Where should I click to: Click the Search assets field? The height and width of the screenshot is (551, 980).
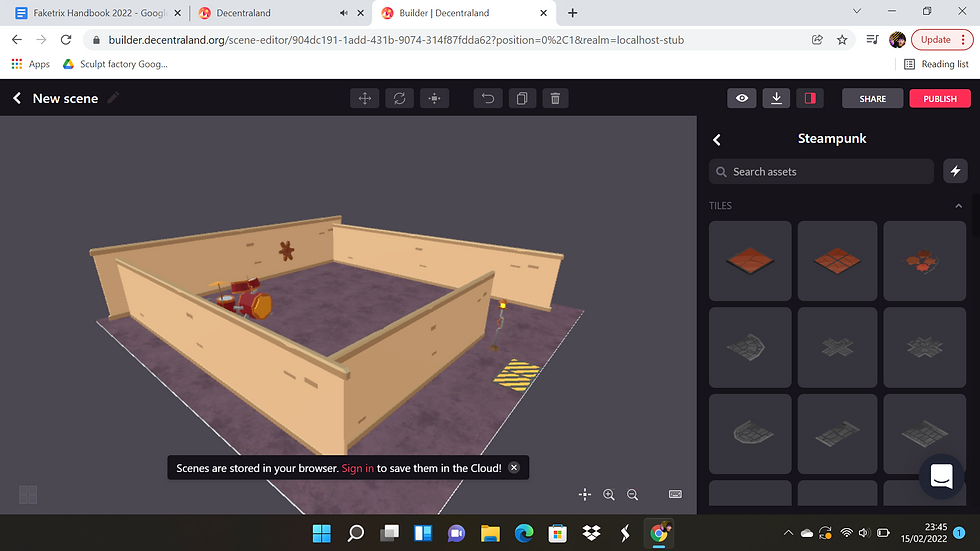[821, 171]
